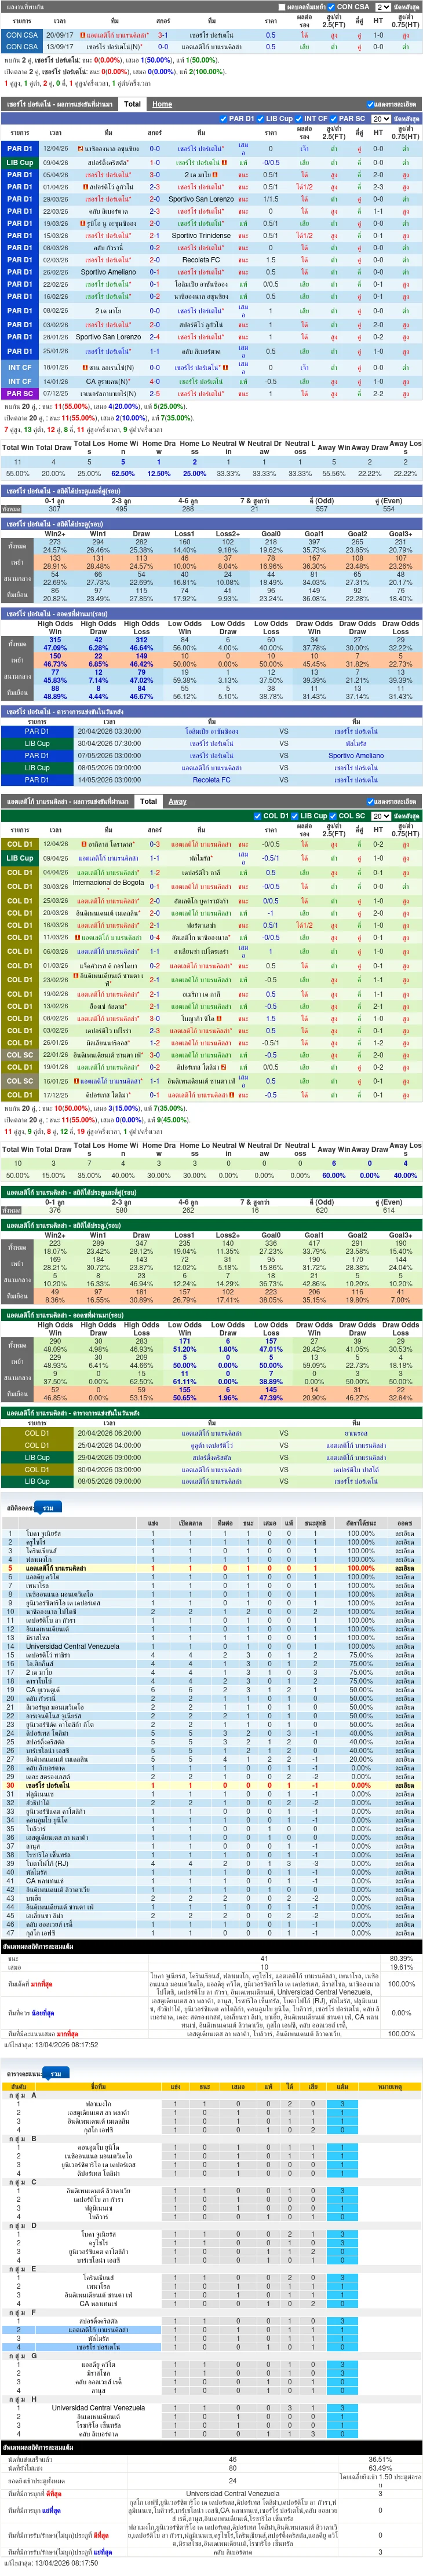
Task: Open the COL SC match on 16/01/26
Action: click(x=20, y=1081)
